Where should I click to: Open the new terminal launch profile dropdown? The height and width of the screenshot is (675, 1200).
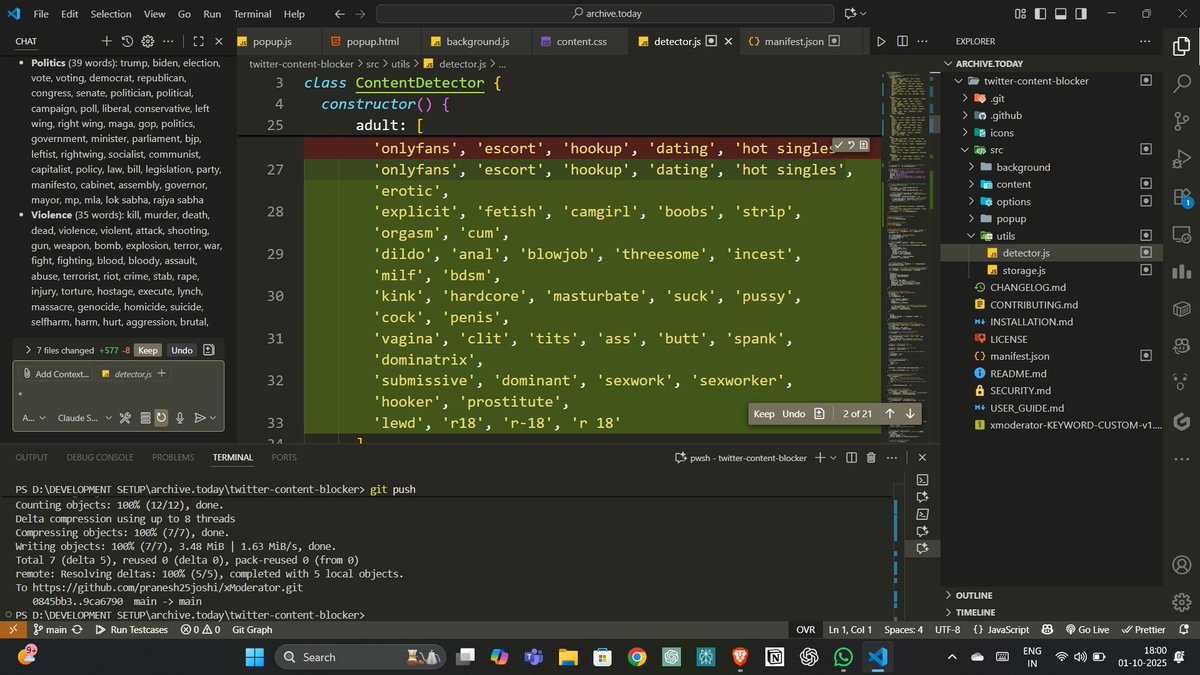(833, 457)
